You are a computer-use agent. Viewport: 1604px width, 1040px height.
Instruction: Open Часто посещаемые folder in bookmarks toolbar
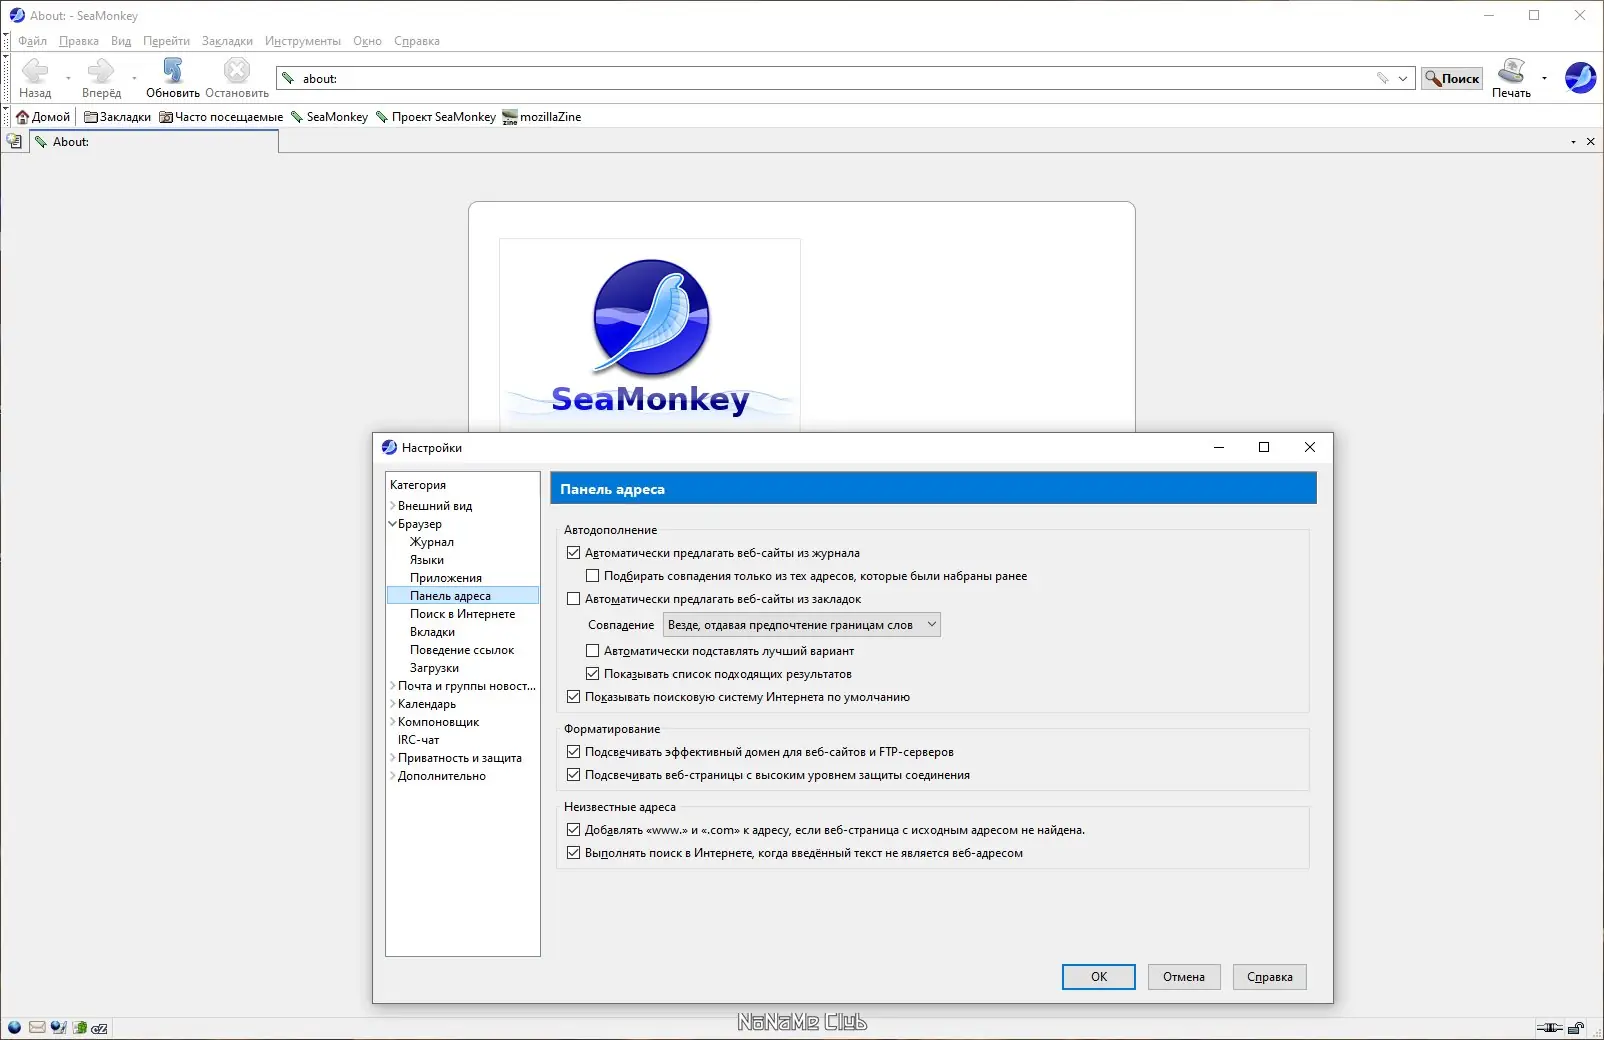pyautogui.click(x=221, y=117)
